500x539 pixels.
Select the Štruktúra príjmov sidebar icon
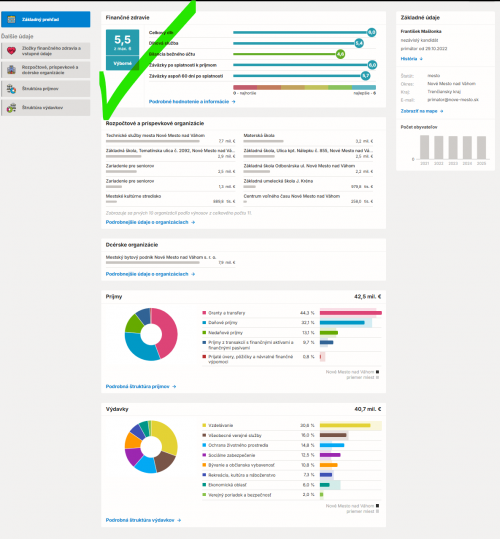point(11,89)
